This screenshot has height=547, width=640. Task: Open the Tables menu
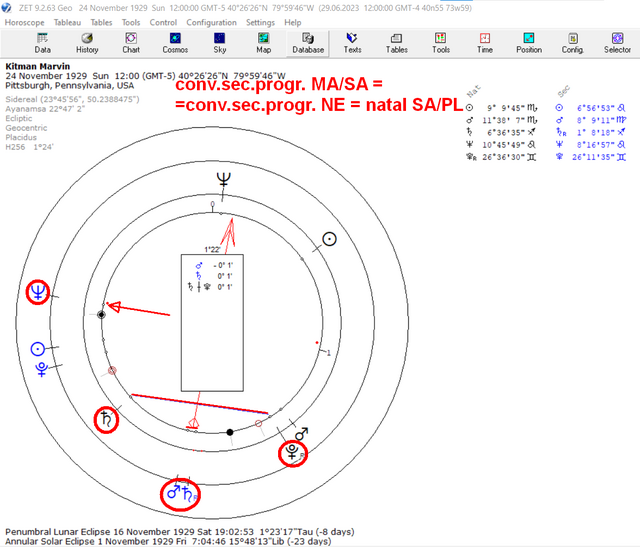tap(101, 22)
